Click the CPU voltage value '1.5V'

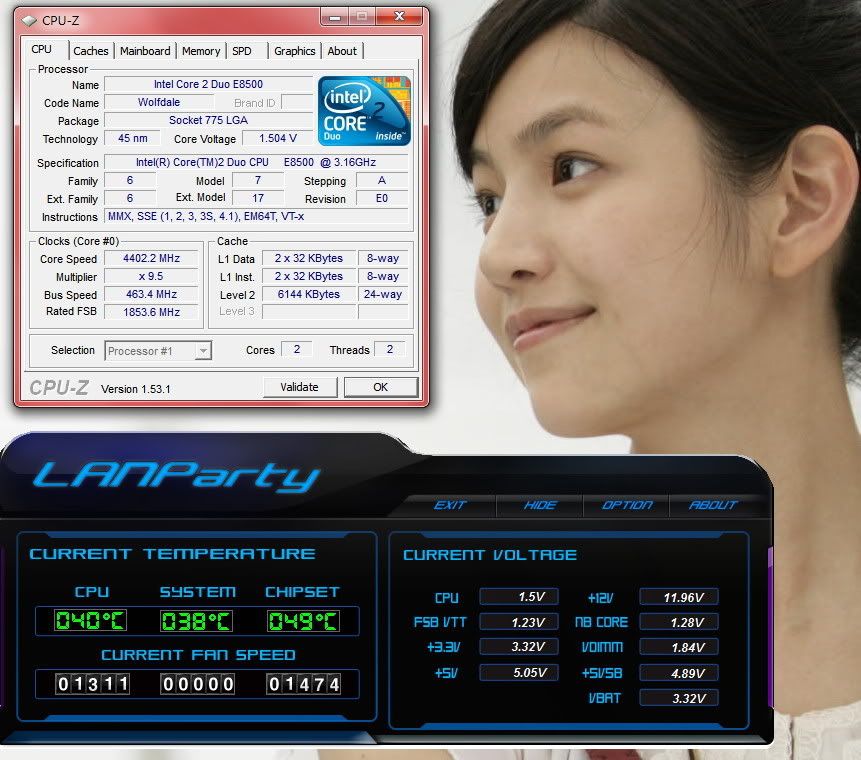pos(519,597)
